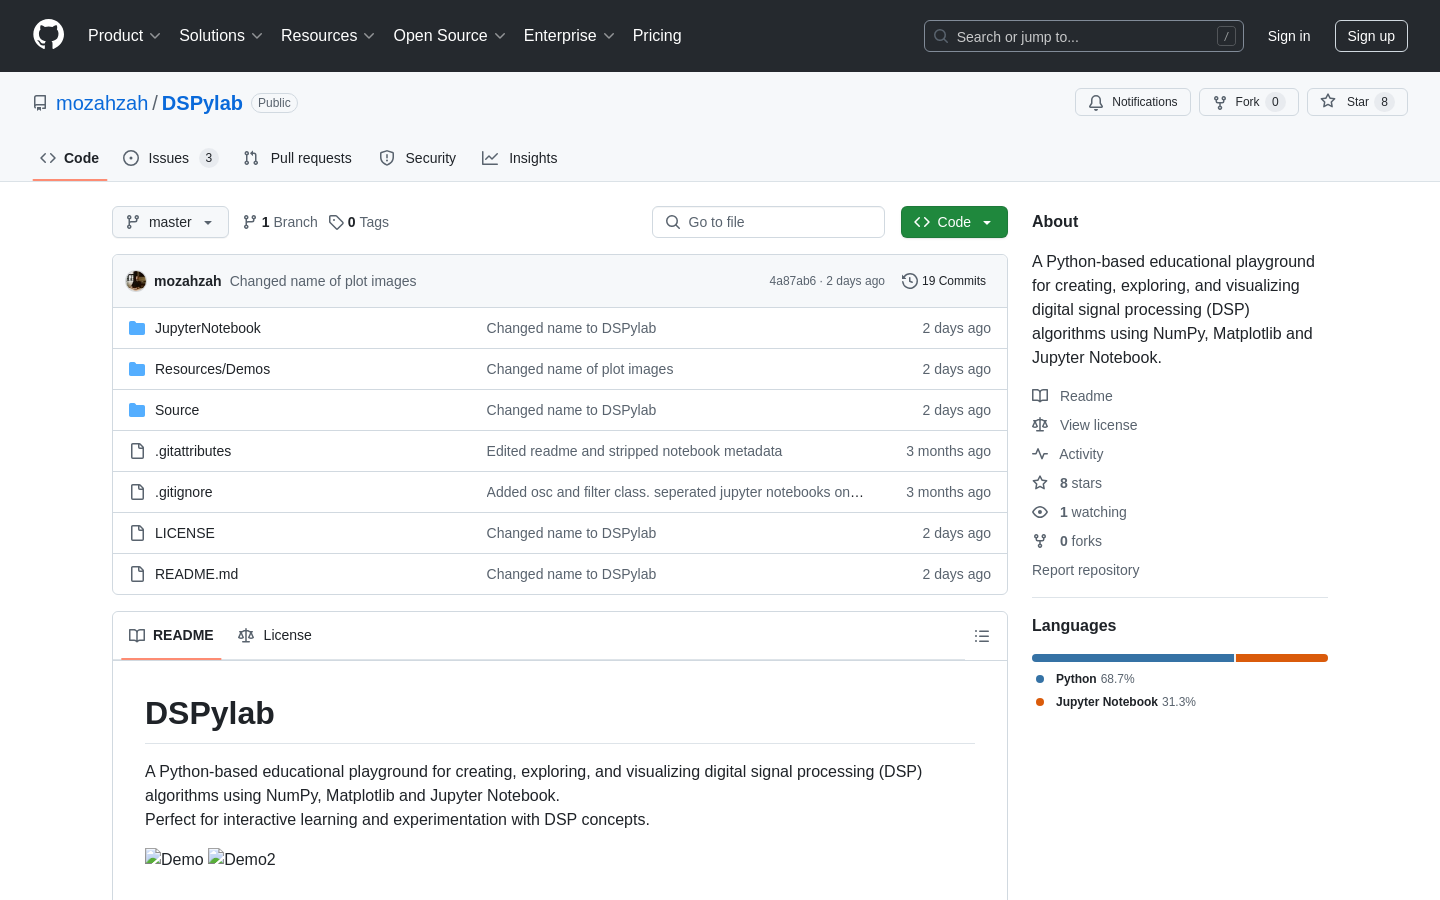1440x900 pixels.
Task: Open the README.md file name
Action: coord(196,574)
